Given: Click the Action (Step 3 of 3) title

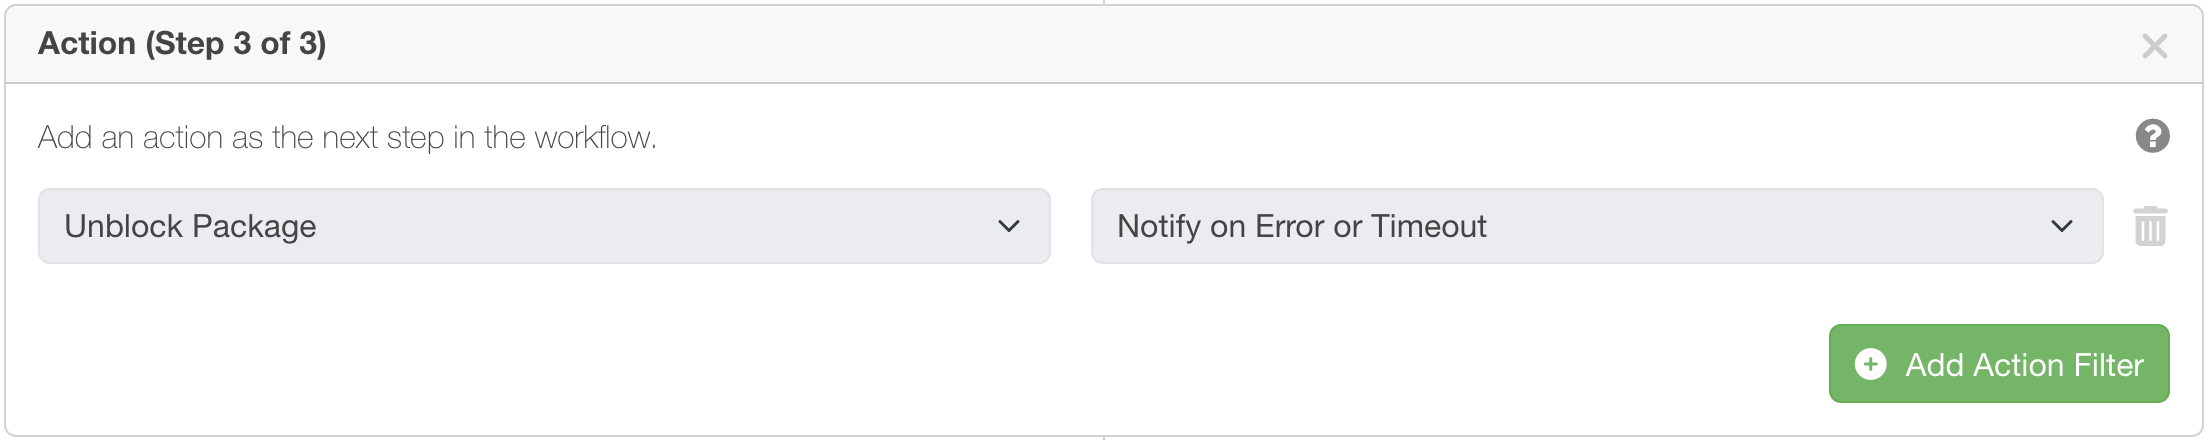Looking at the screenshot, I should pos(182,44).
